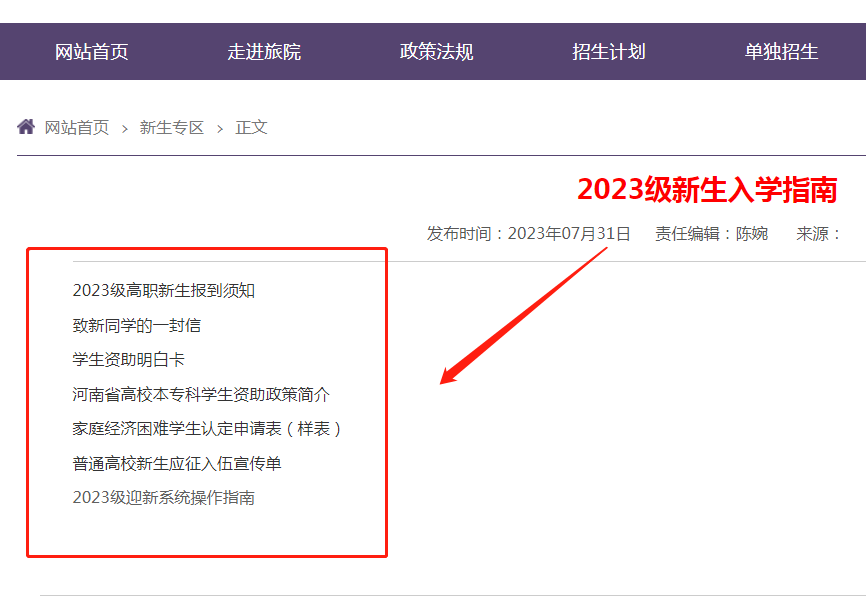Viewport: 866px width, 607px height.
Task: View 普通高校新生应征入伍宣传单
Action: (180, 463)
